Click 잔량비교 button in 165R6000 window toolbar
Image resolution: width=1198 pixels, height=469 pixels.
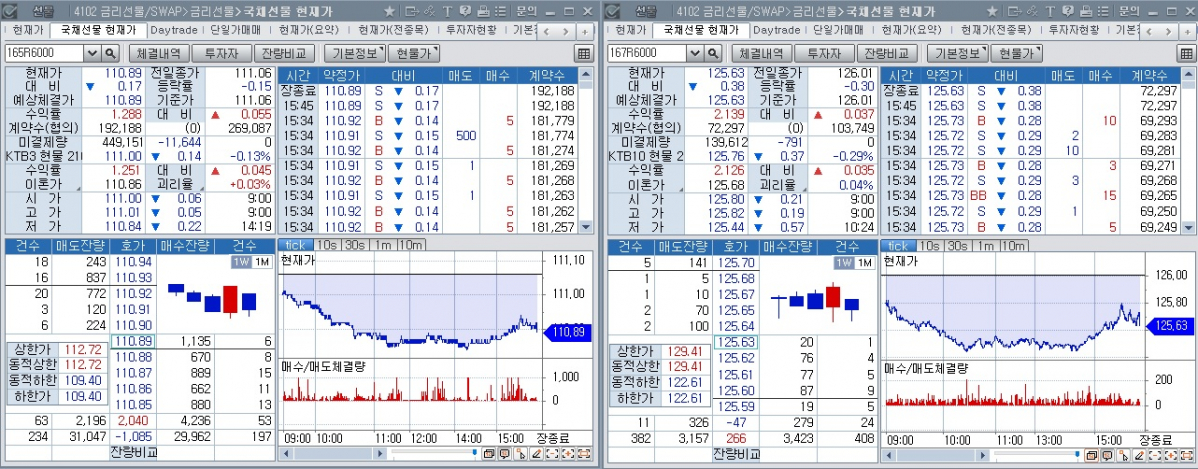[283, 53]
